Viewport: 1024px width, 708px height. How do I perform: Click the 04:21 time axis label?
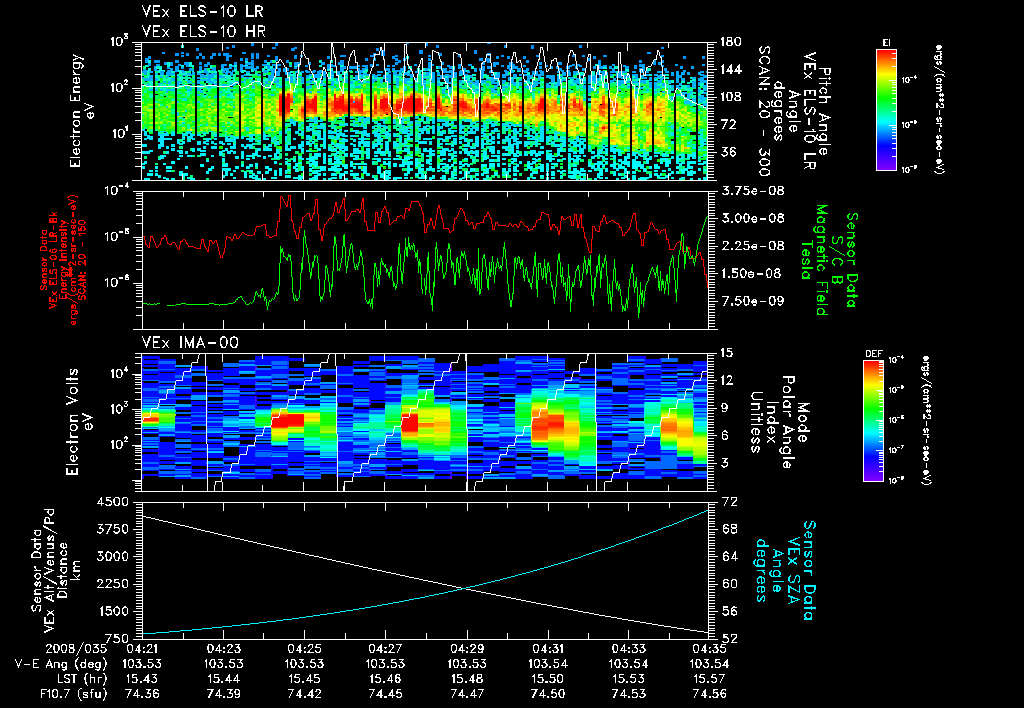coord(142,649)
